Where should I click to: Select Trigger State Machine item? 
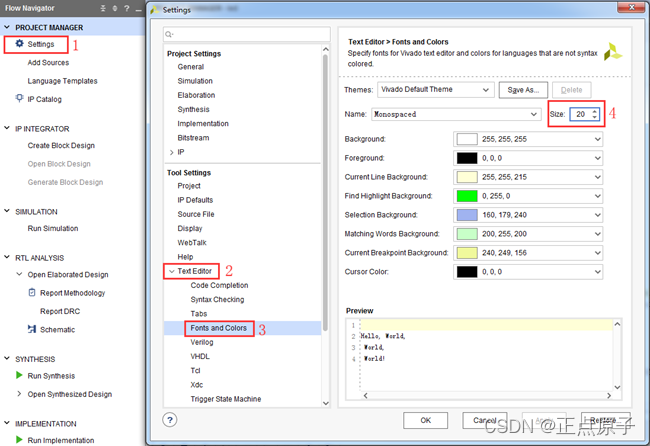click(x=226, y=399)
